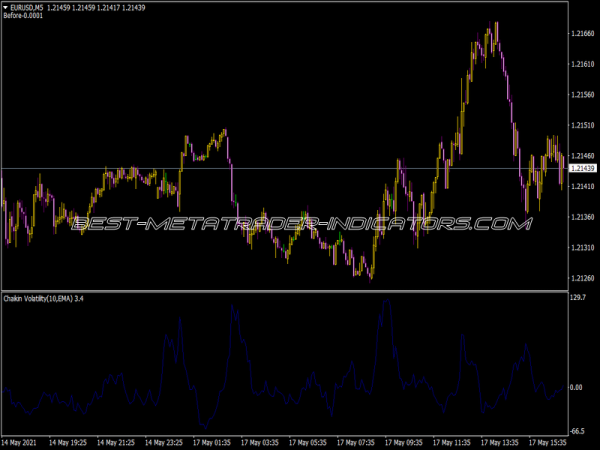Screen dimensions: 600x450
Task: Select the Chaikin Volatility(10,EMA) indicator label
Action: 40,298
